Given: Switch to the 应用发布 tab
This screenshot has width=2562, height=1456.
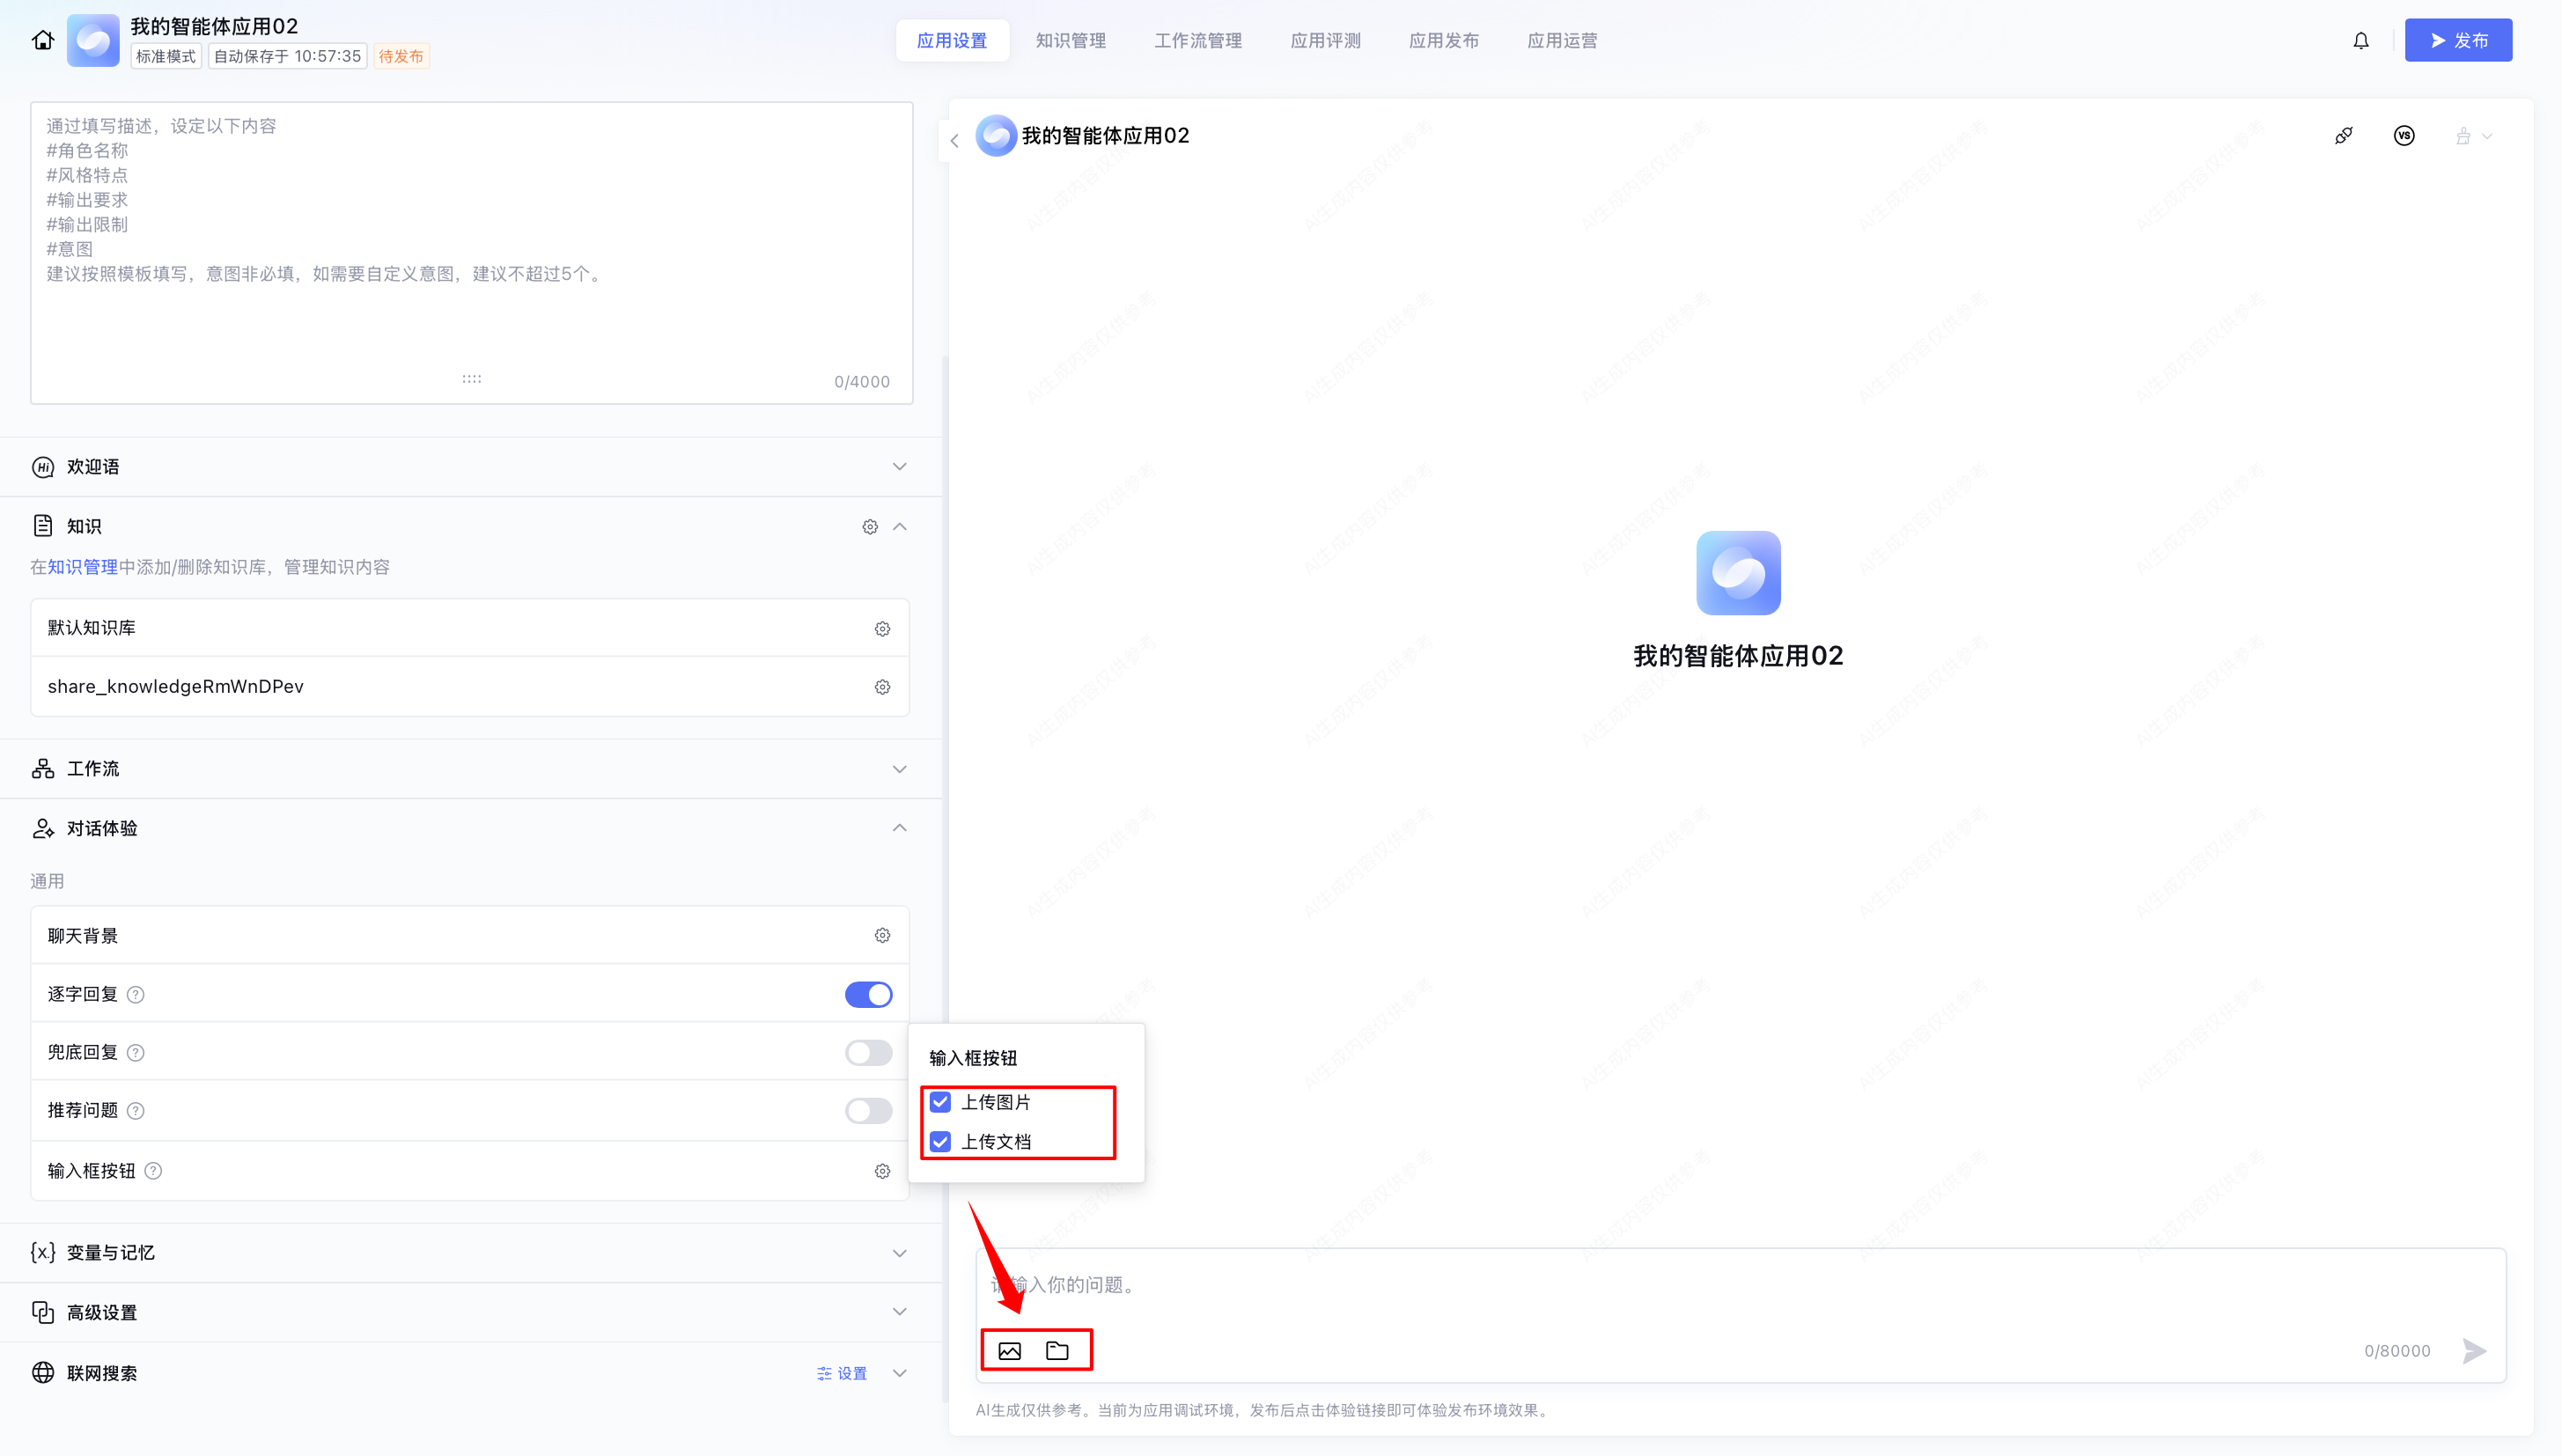Looking at the screenshot, I should (1443, 40).
